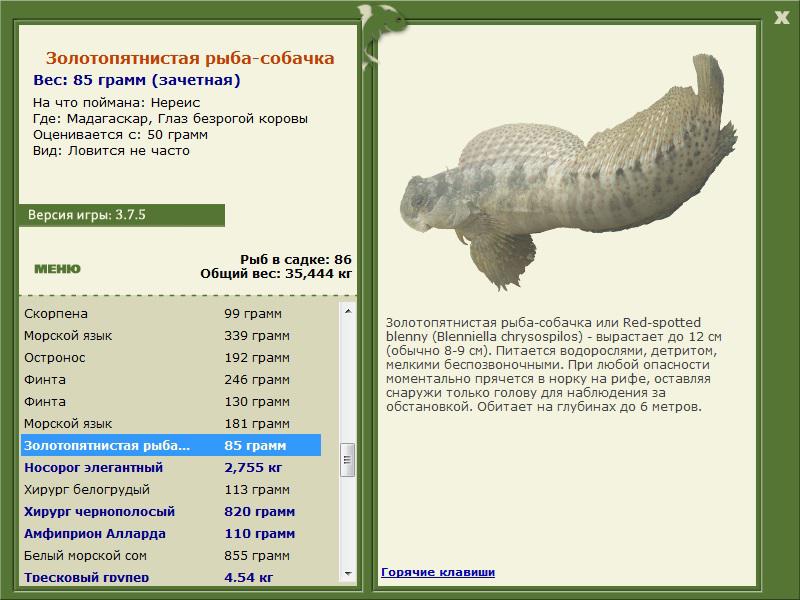The image size is (800, 600).
Task: Open the Горячие клавиши link
Action: coord(438,572)
